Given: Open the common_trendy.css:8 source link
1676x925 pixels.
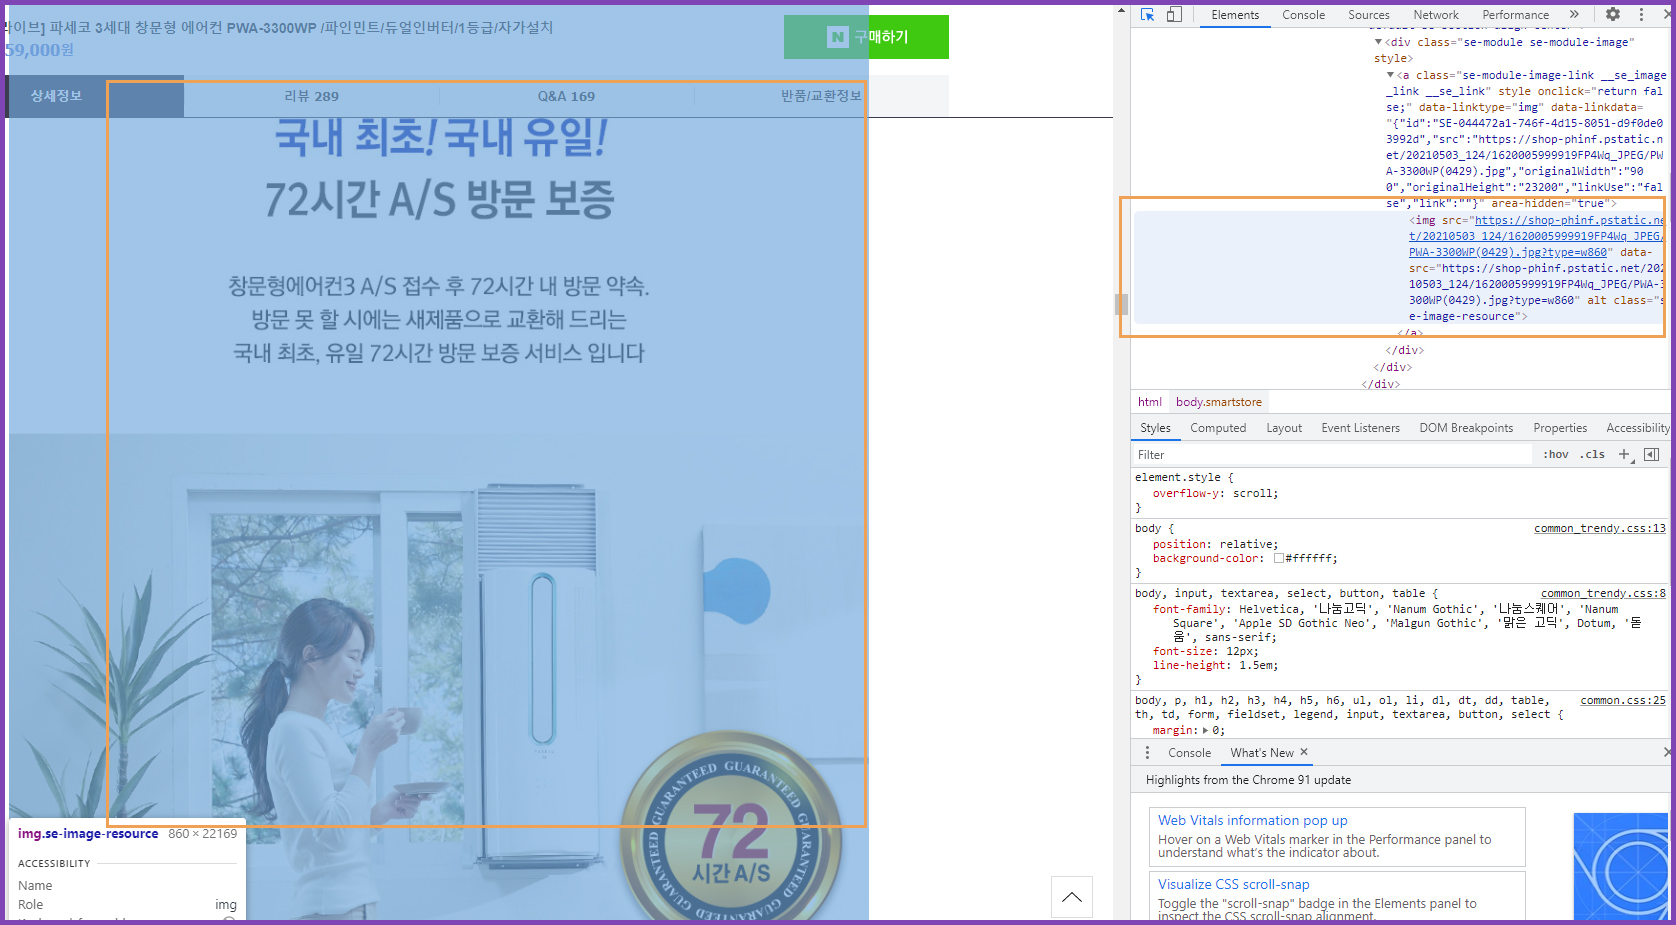Looking at the screenshot, I should click(x=1603, y=593).
